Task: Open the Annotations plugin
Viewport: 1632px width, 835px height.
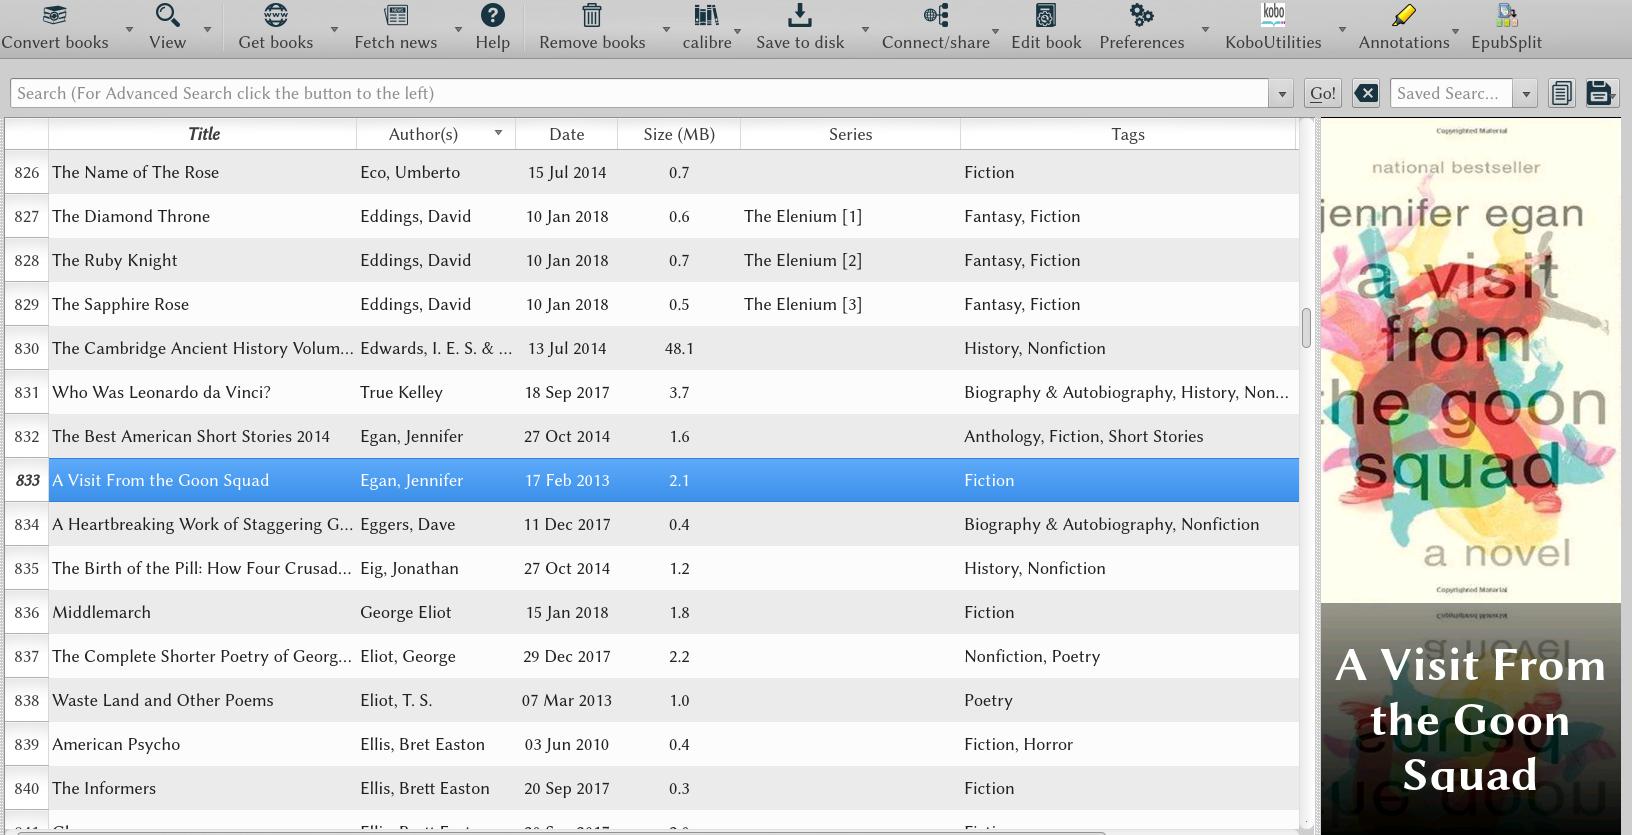Action: pyautogui.click(x=1403, y=27)
